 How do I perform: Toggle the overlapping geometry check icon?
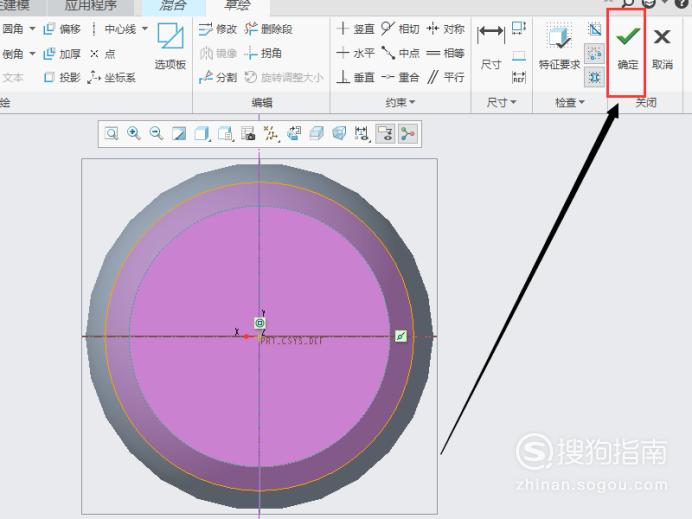(594, 30)
